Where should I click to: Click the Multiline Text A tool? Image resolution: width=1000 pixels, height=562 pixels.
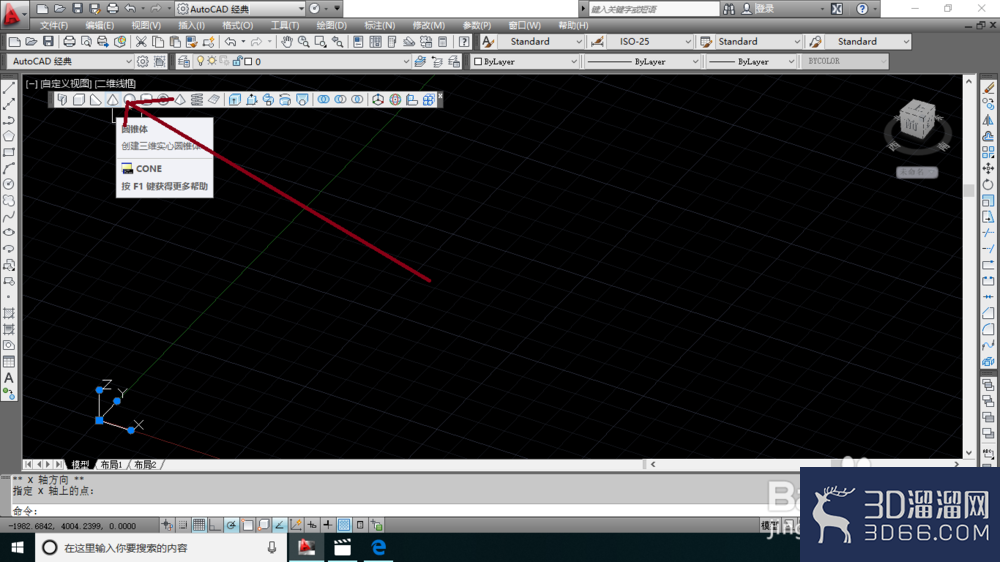pyautogui.click(x=9, y=378)
